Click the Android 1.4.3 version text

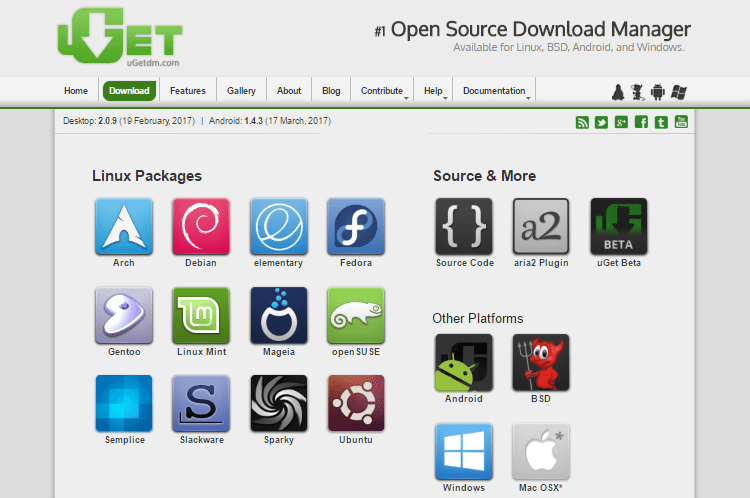pos(270,121)
